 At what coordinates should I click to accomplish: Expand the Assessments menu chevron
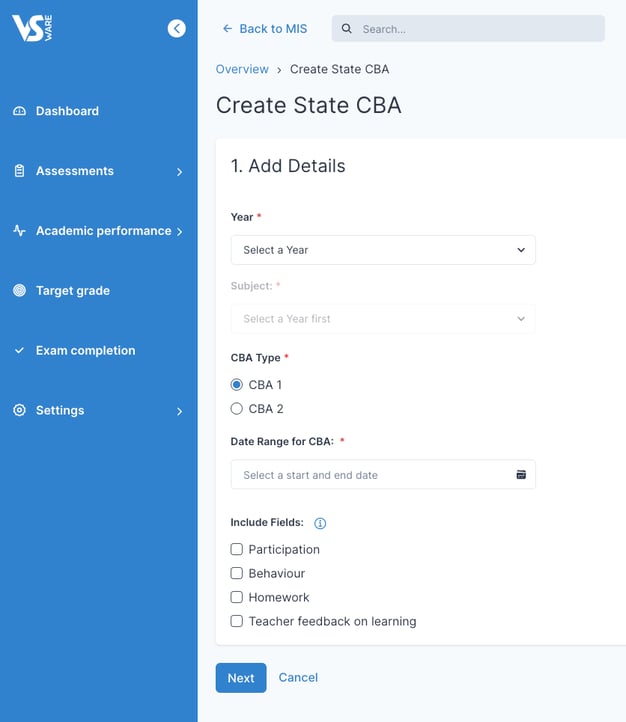pos(180,172)
